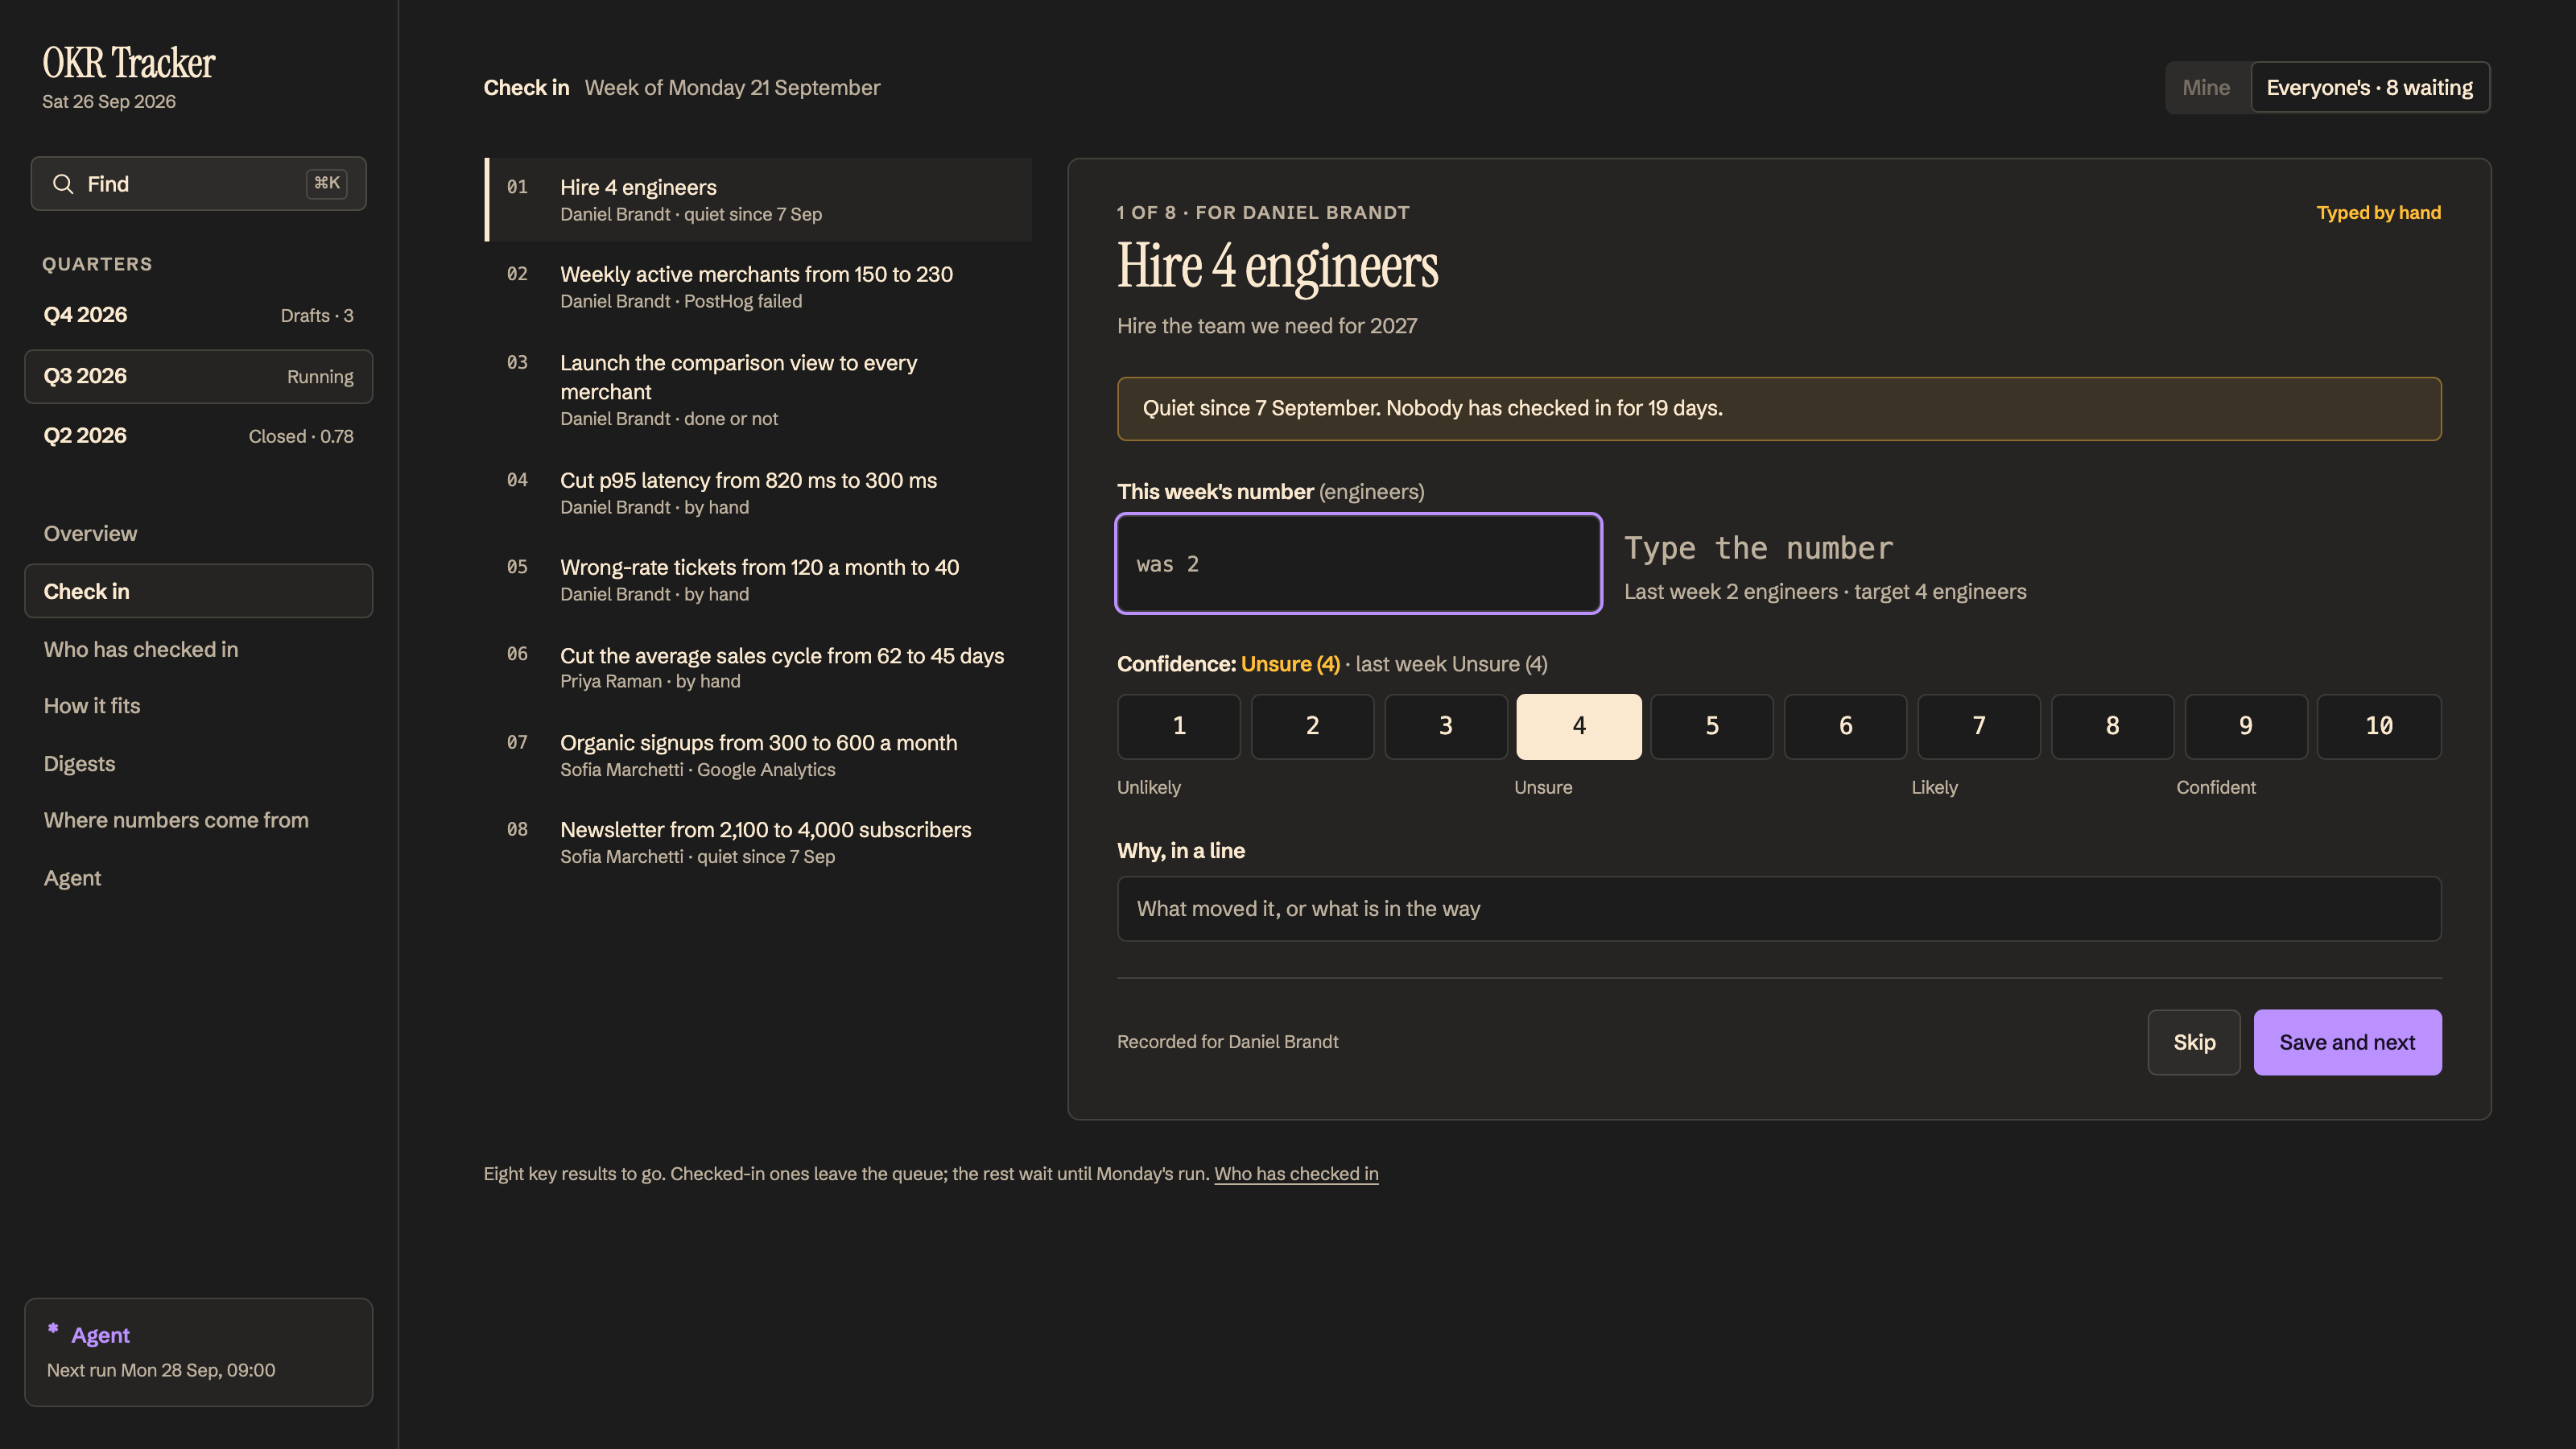The width and height of the screenshot is (2576, 1449).
Task: Open the Digests page
Action: pos(198,764)
